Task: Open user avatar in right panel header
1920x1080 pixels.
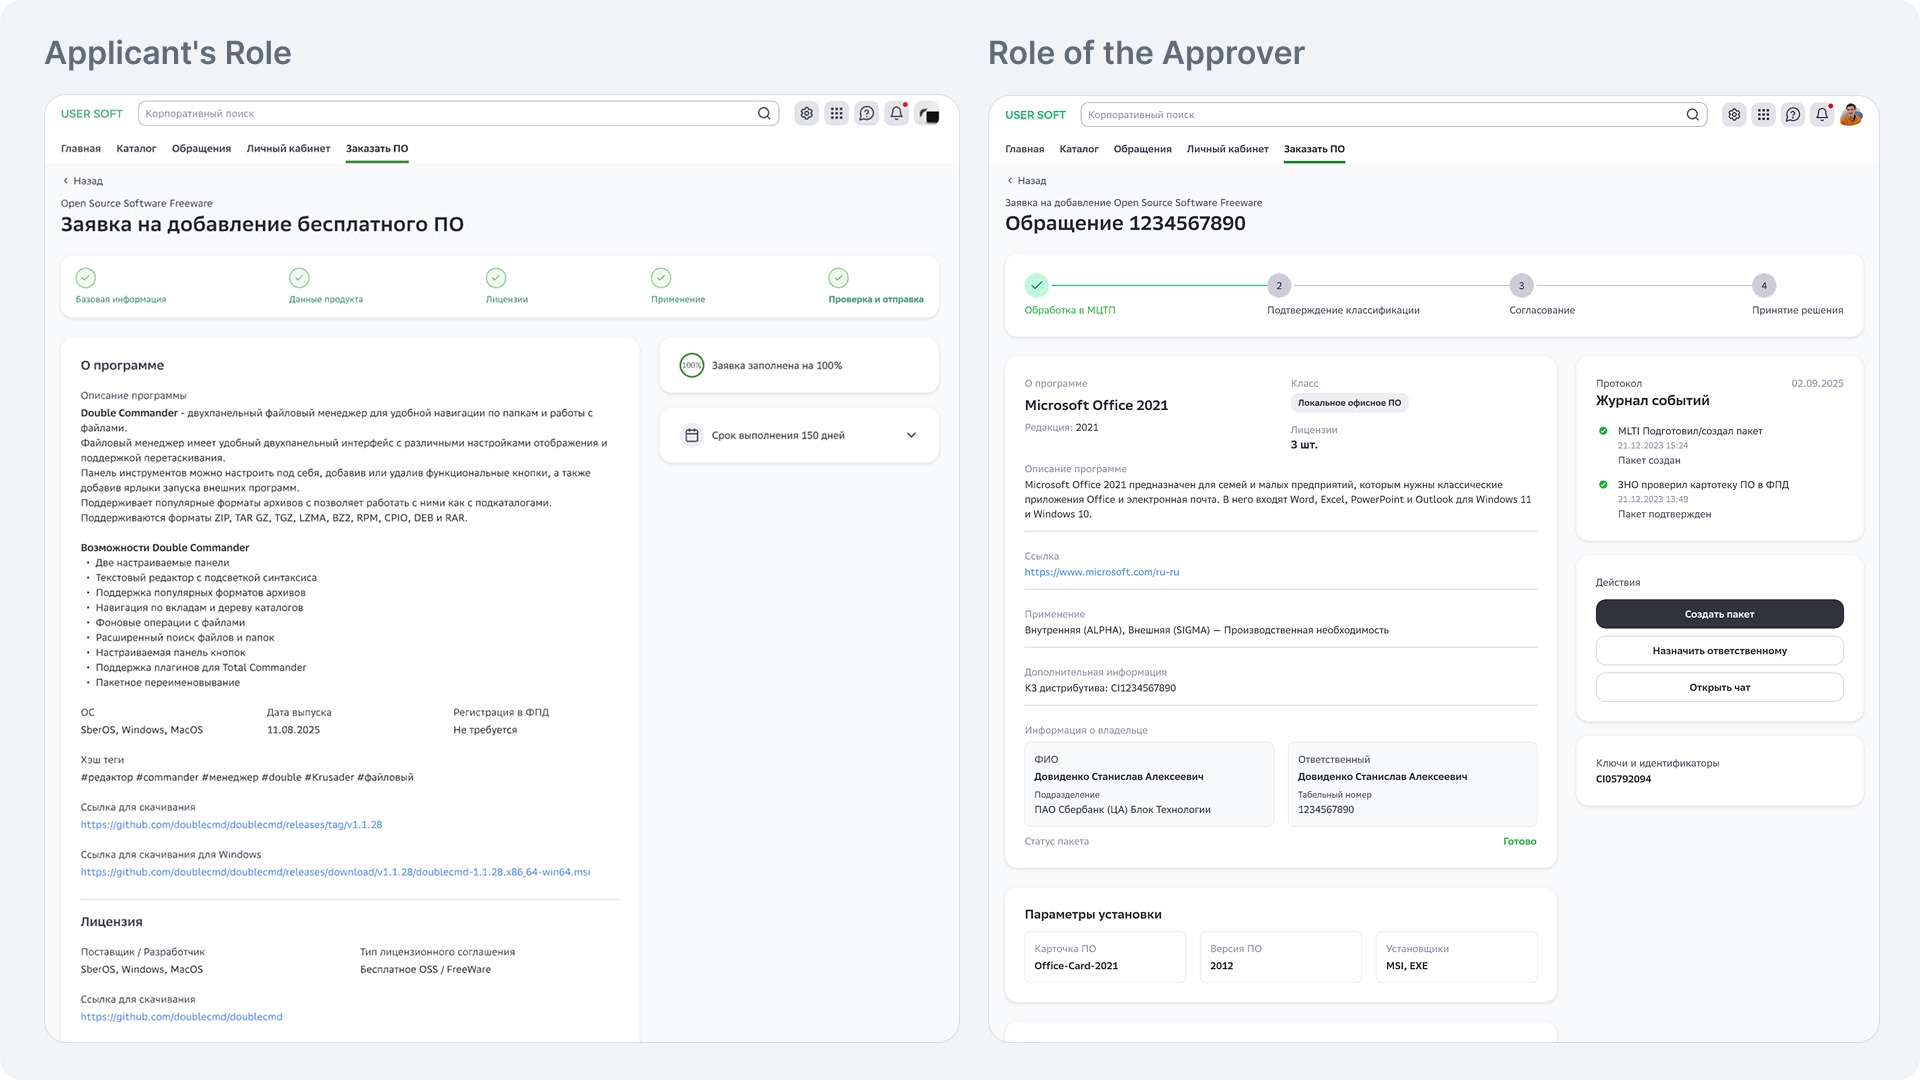Action: click(x=1851, y=115)
